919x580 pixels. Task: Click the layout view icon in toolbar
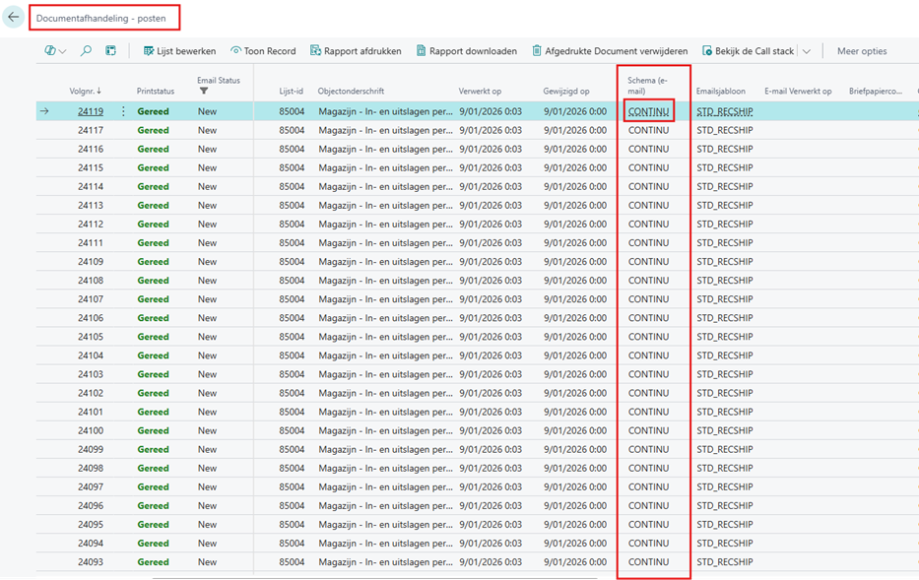click(110, 51)
